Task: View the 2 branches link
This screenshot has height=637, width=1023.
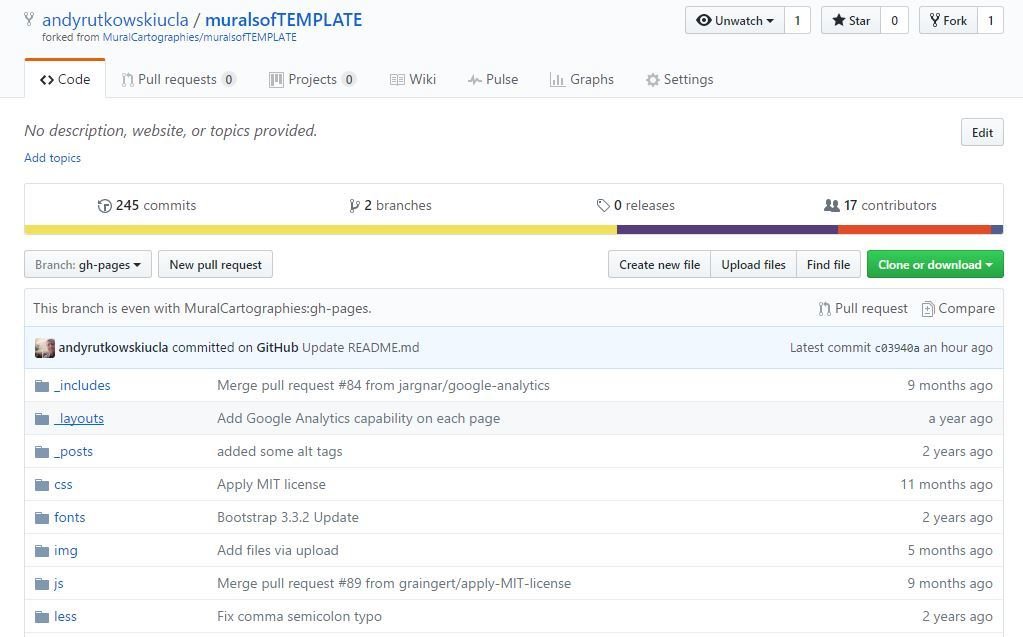Action: 390,206
